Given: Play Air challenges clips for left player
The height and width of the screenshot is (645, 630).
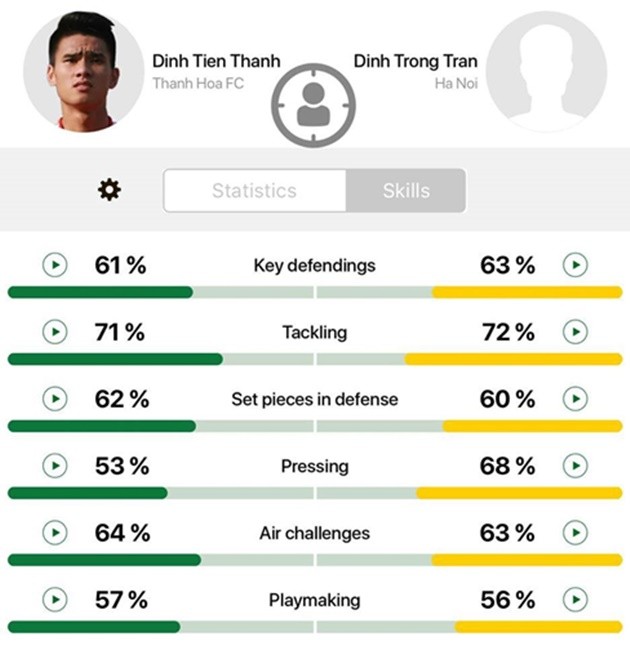Looking at the screenshot, I should tap(55, 533).
